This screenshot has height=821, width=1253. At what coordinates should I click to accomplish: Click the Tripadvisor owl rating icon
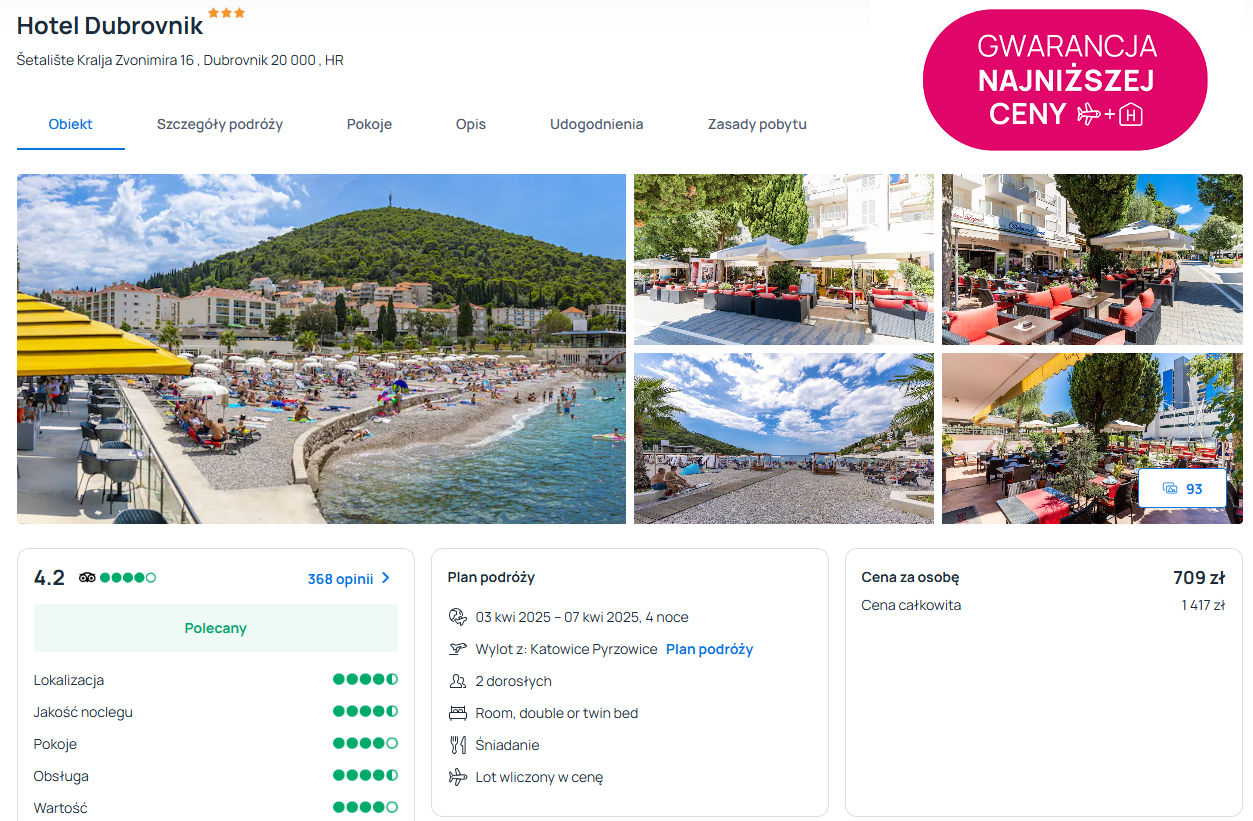click(87, 578)
